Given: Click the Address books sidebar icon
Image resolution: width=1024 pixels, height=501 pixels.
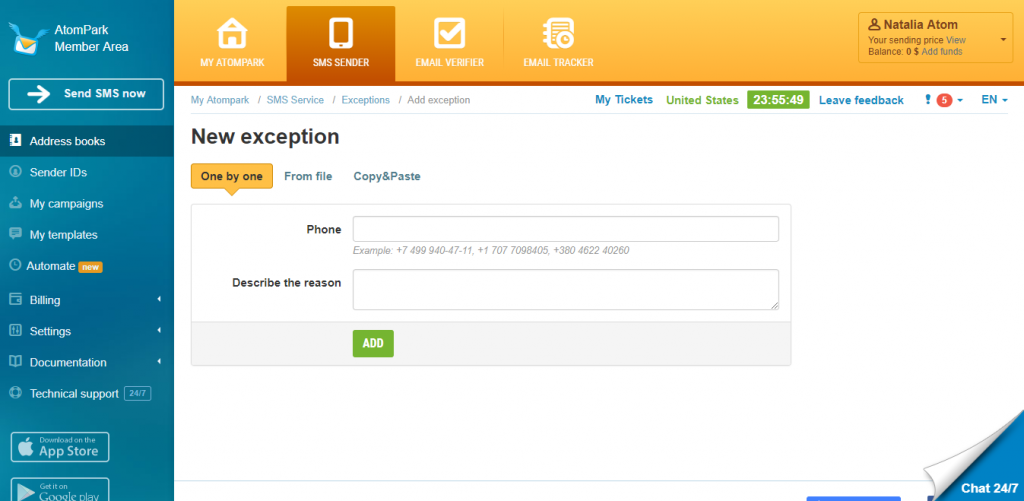Looking at the screenshot, I should (x=16, y=140).
